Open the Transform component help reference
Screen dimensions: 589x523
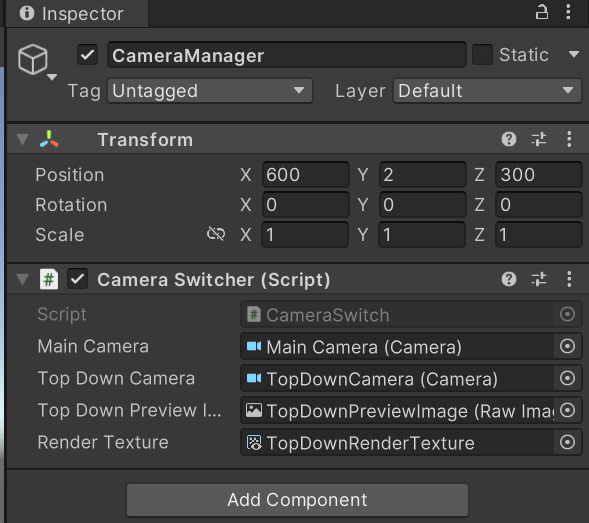click(509, 139)
